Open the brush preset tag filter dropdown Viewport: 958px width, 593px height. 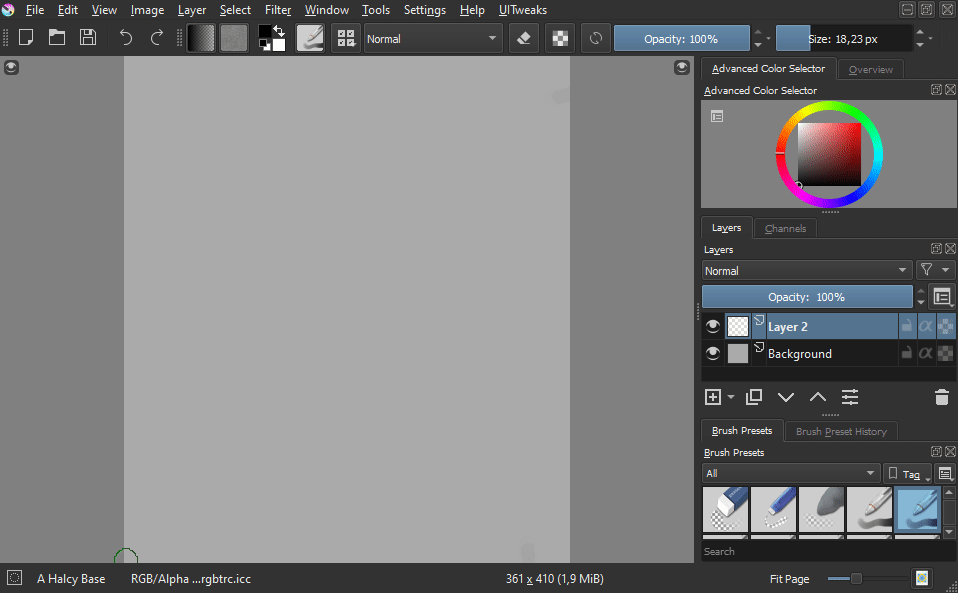click(x=790, y=473)
